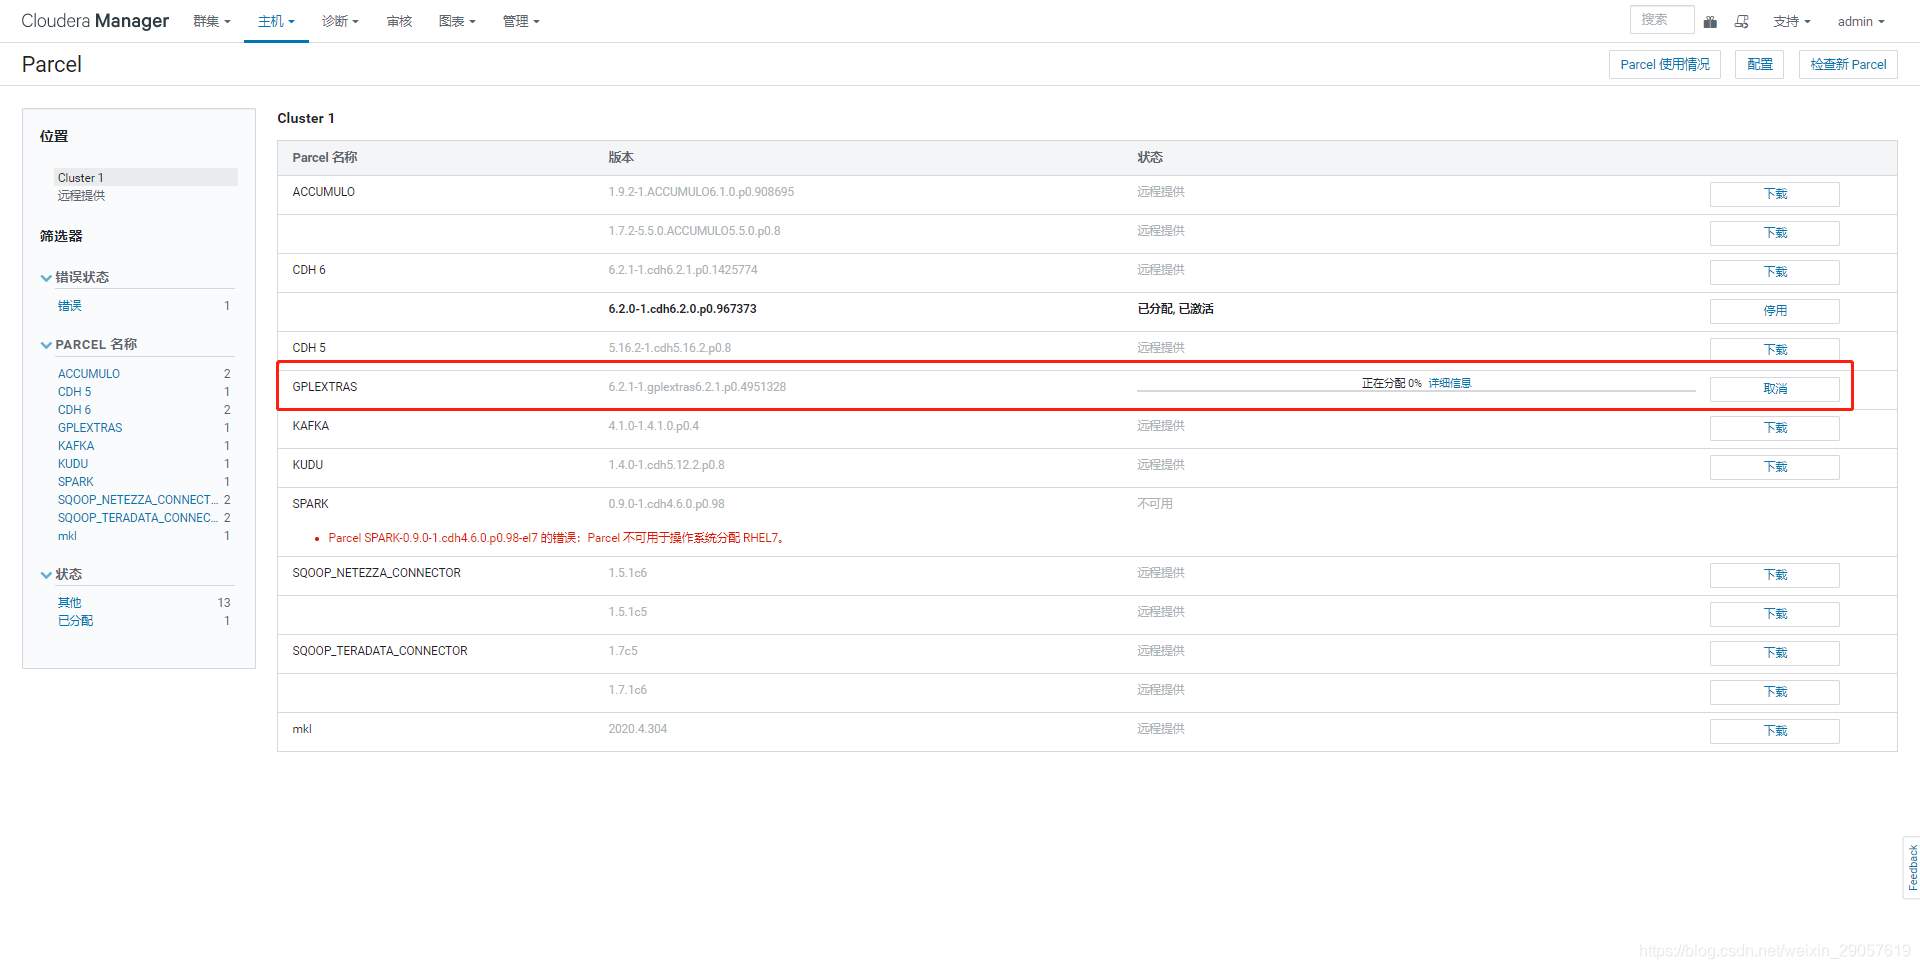1920x969 pixels.
Task: Open 详细信息 for GPLEXTRAS distribution
Action: click(x=1450, y=383)
